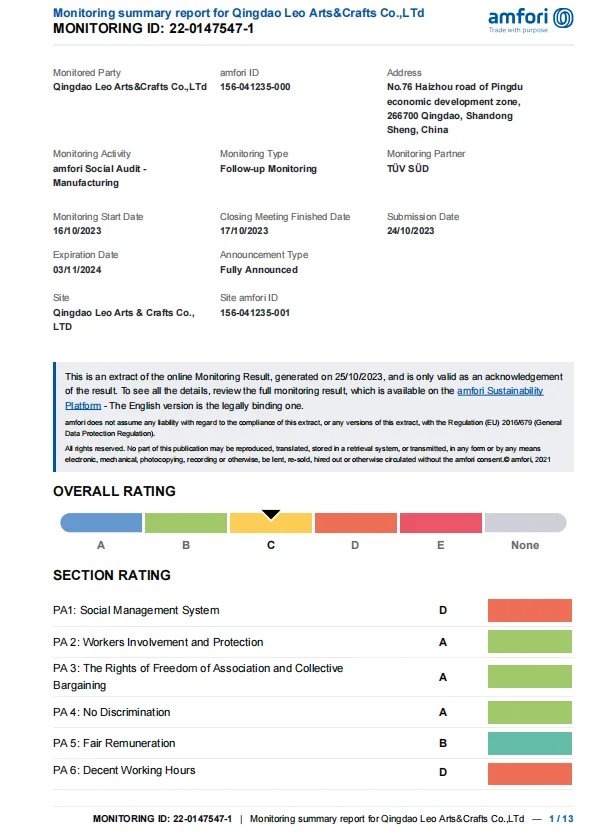Click the Monitoring Activity amfori Social Audit value
The height and width of the screenshot is (836, 607).
100,175
